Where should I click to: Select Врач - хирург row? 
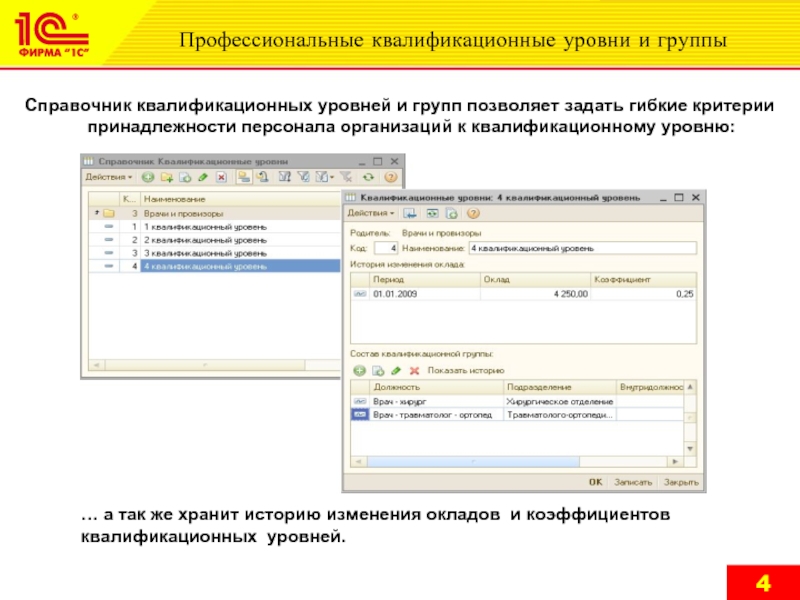(517, 402)
